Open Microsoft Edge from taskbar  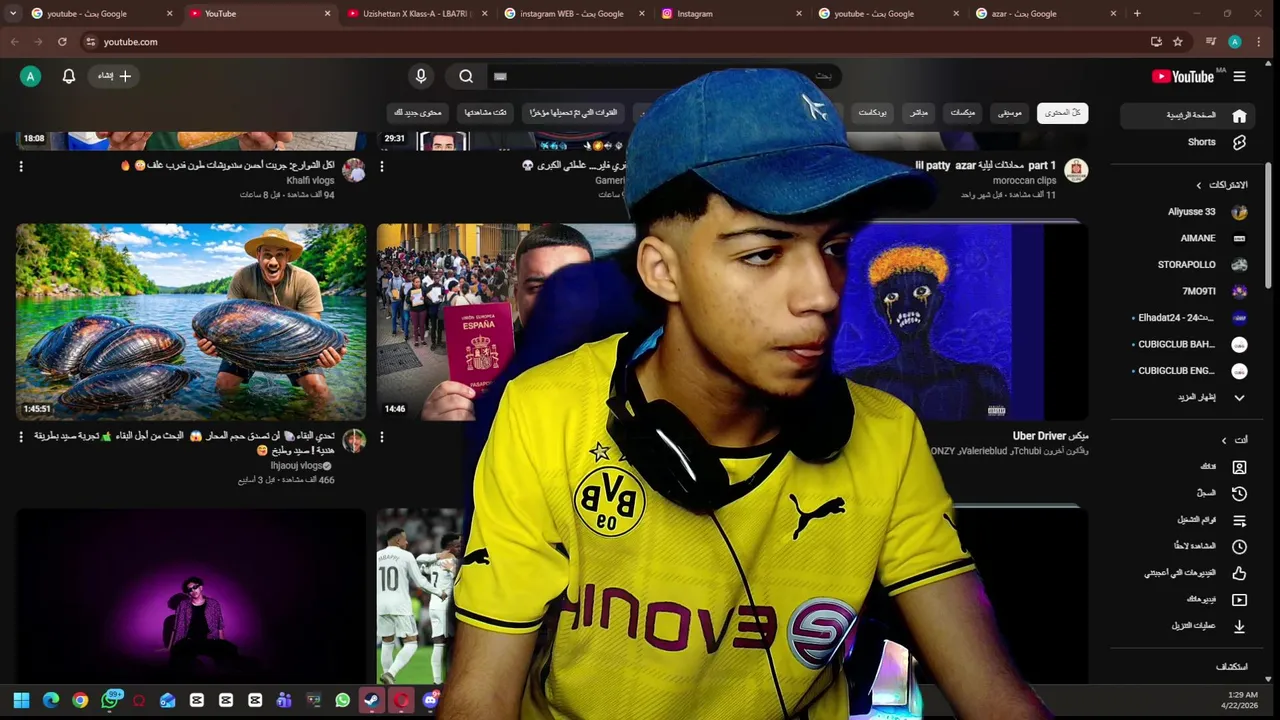point(51,701)
